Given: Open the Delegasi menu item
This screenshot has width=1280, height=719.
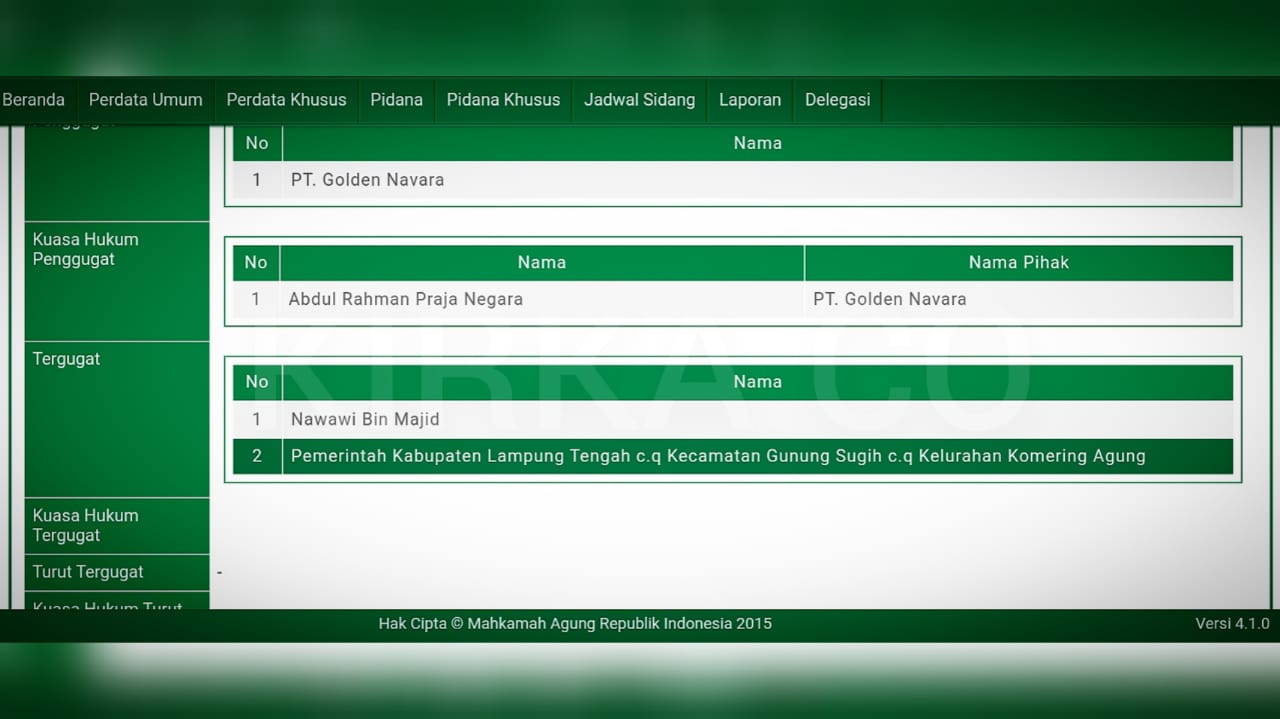Looking at the screenshot, I should [x=837, y=100].
